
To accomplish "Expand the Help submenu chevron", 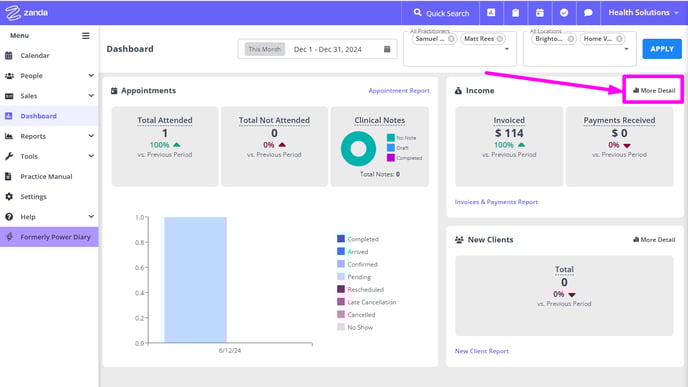I will tap(91, 217).
